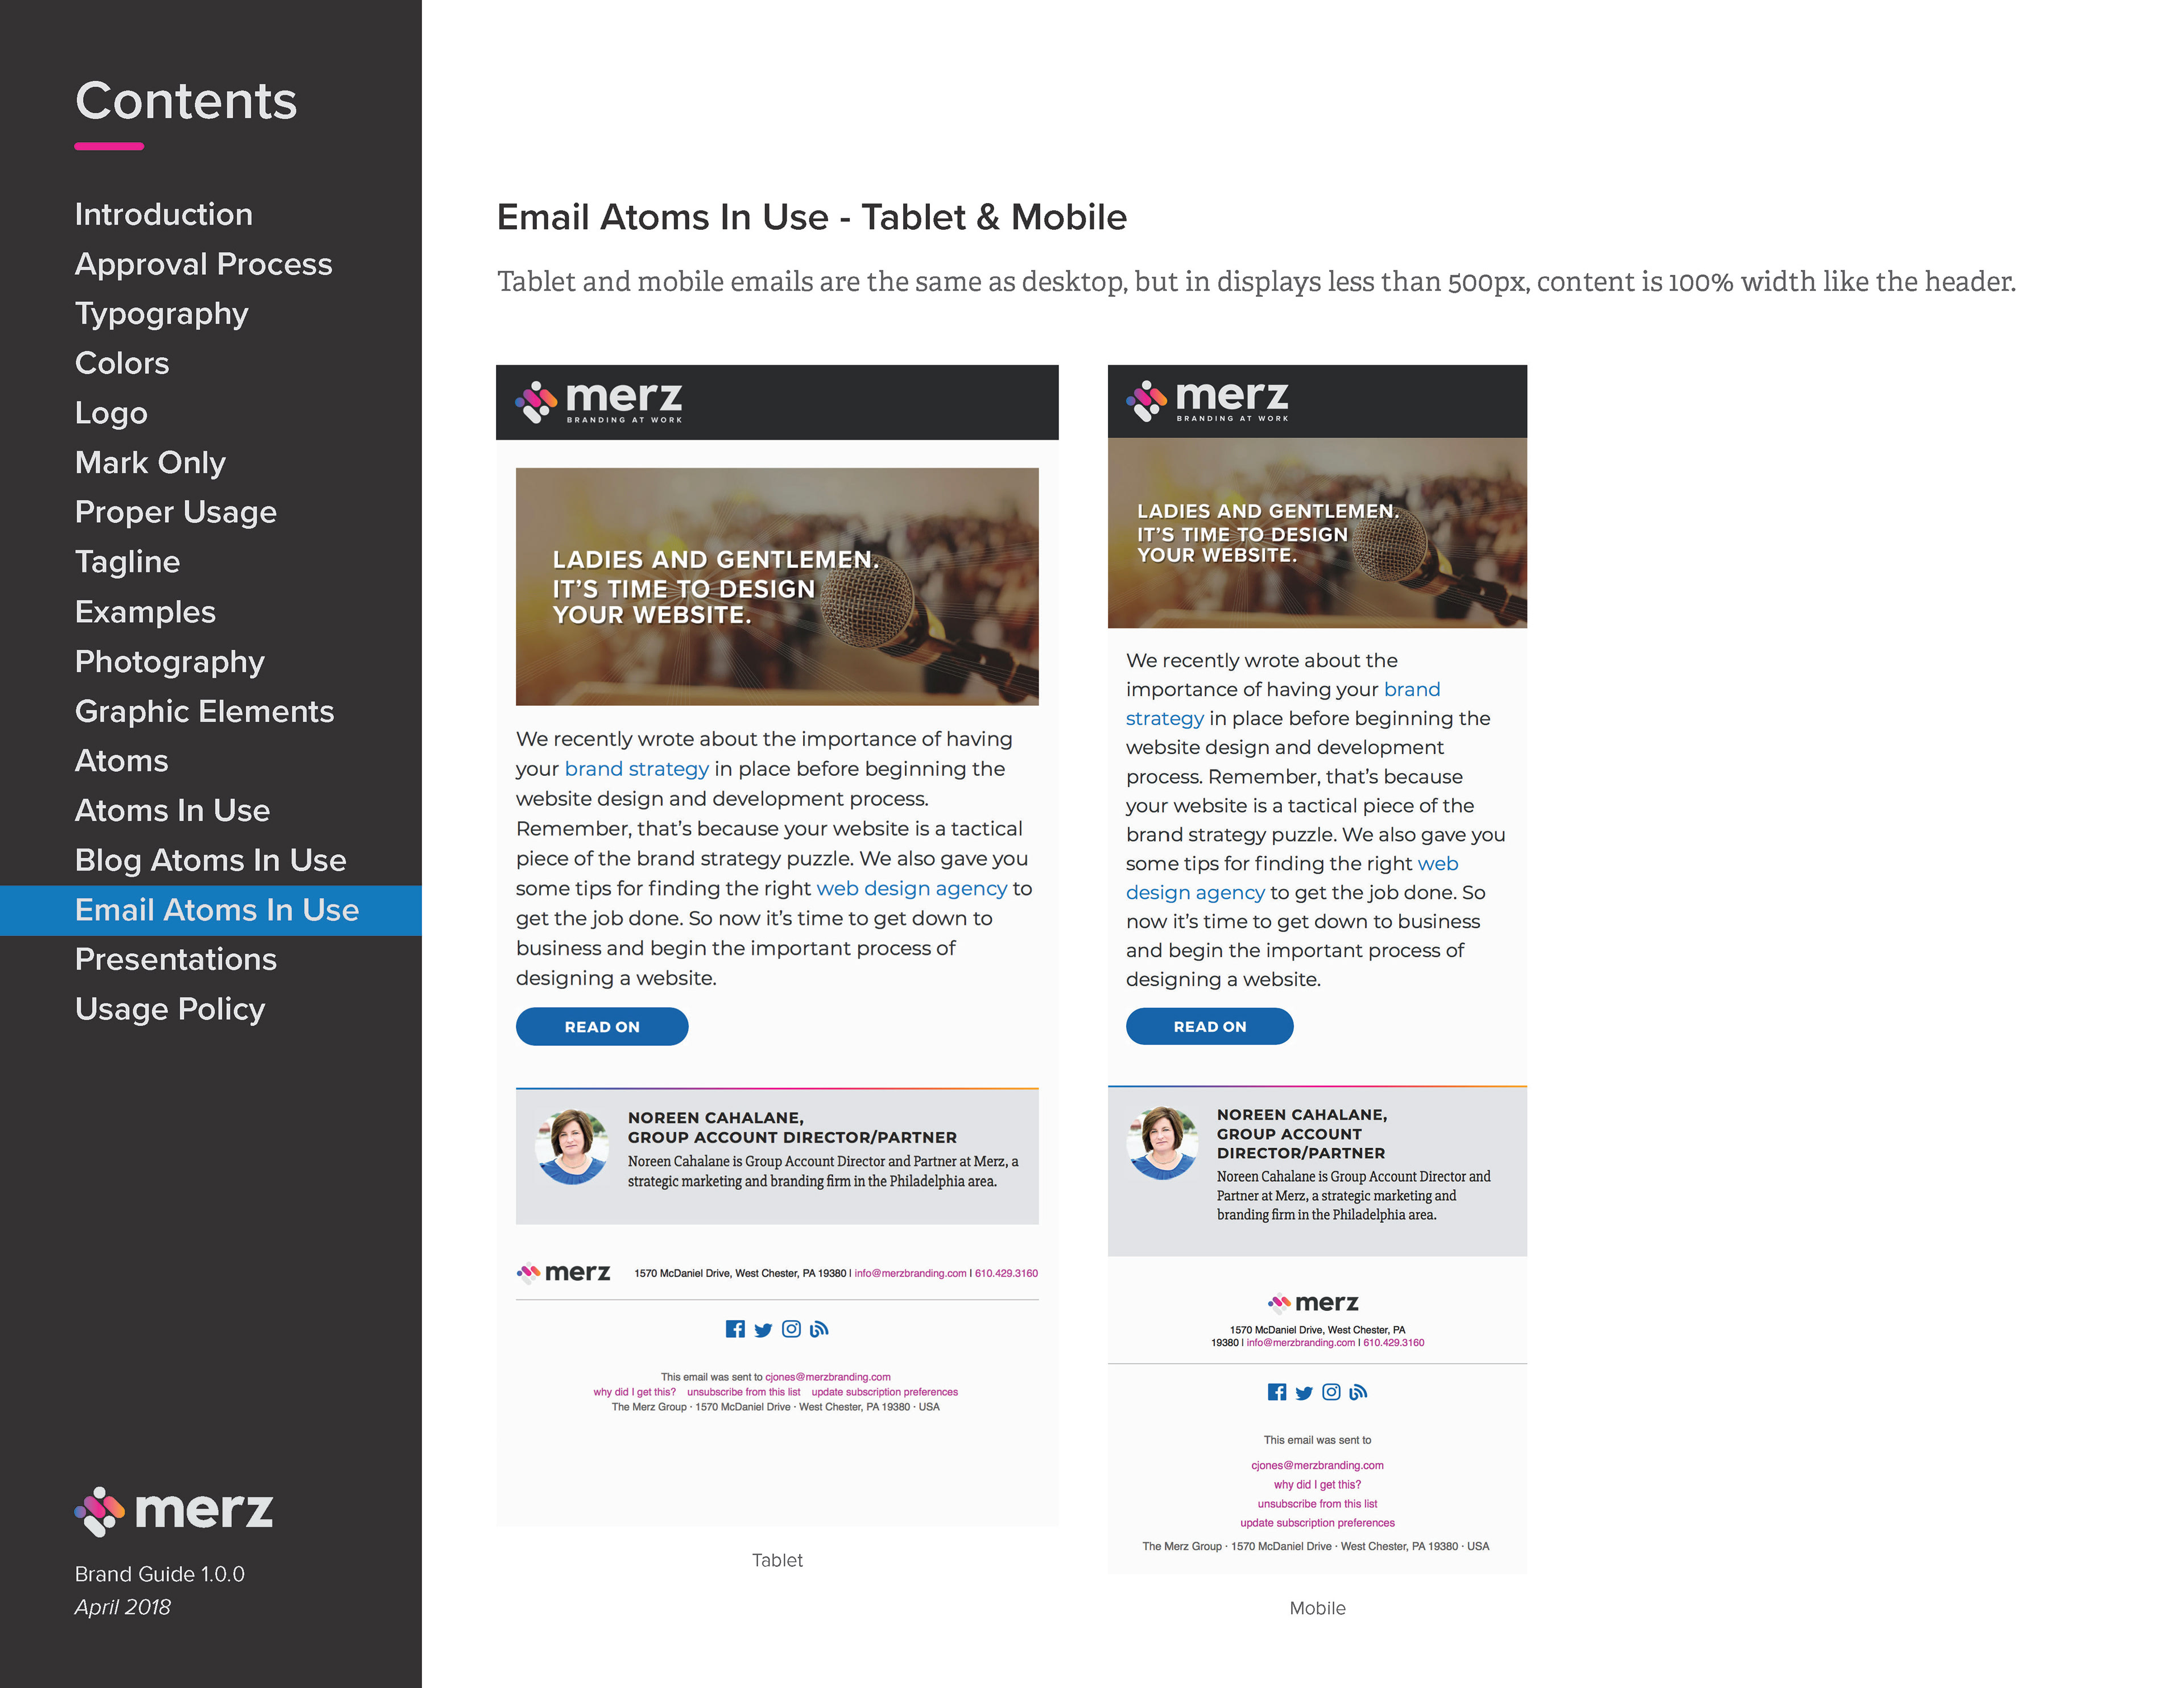Click Facebook icon in tablet email footer

point(735,1329)
